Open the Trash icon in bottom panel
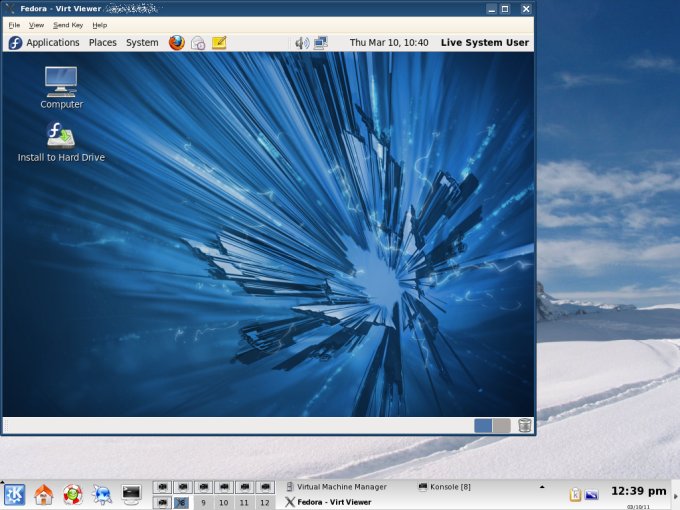Image resolution: width=680 pixels, height=510 pixels. 525,426
